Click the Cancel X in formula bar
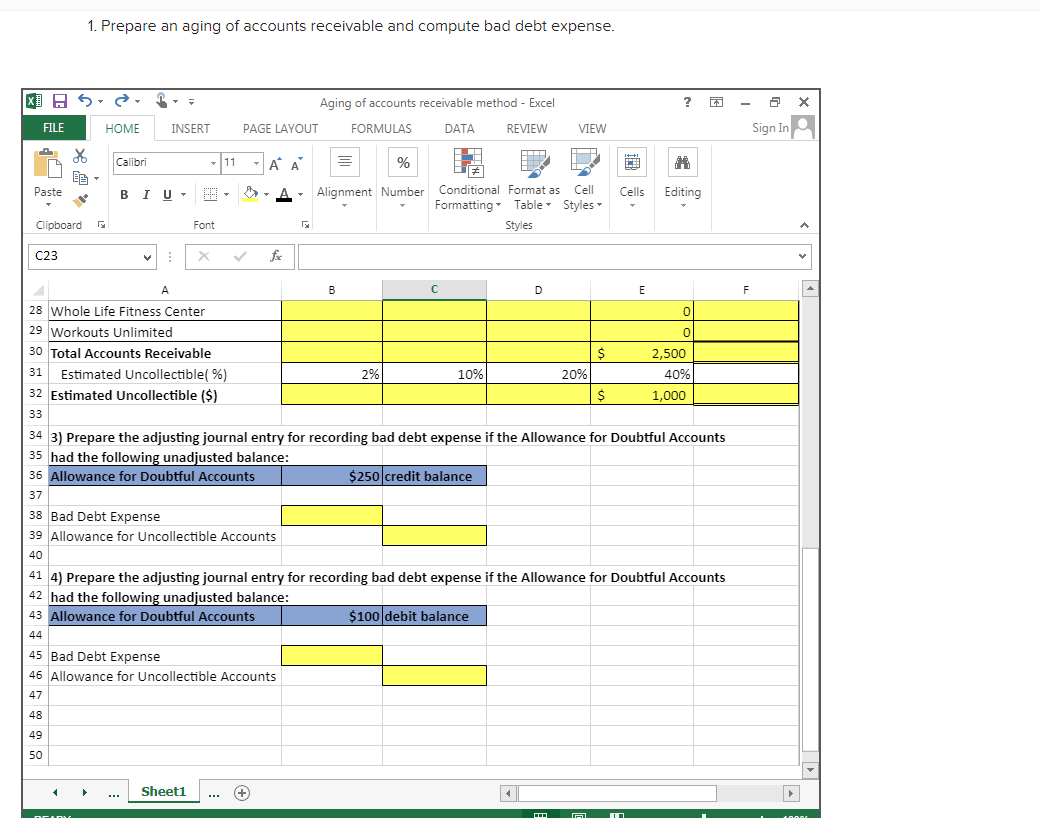This screenshot has width=1040, height=832. pyautogui.click(x=204, y=256)
